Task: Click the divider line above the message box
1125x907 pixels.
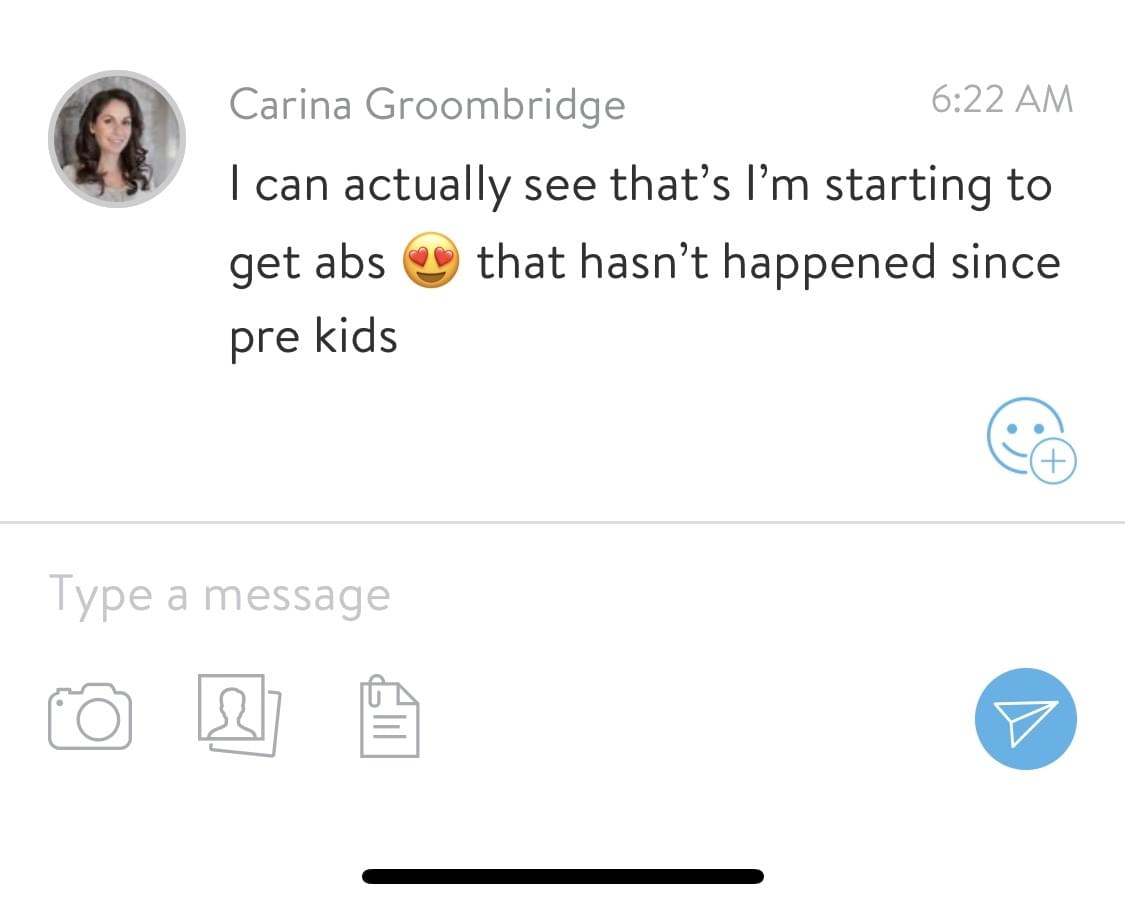Action: pos(562,522)
